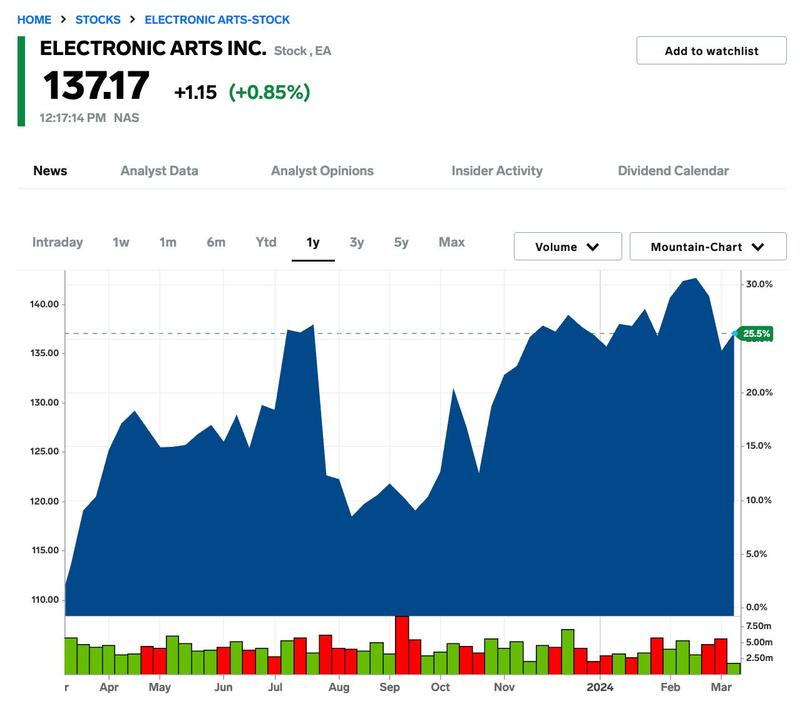The height and width of the screenshot is (711, 800).
Task: Open the Mountain-Chart type dropdown
Action: click(708, 247)
